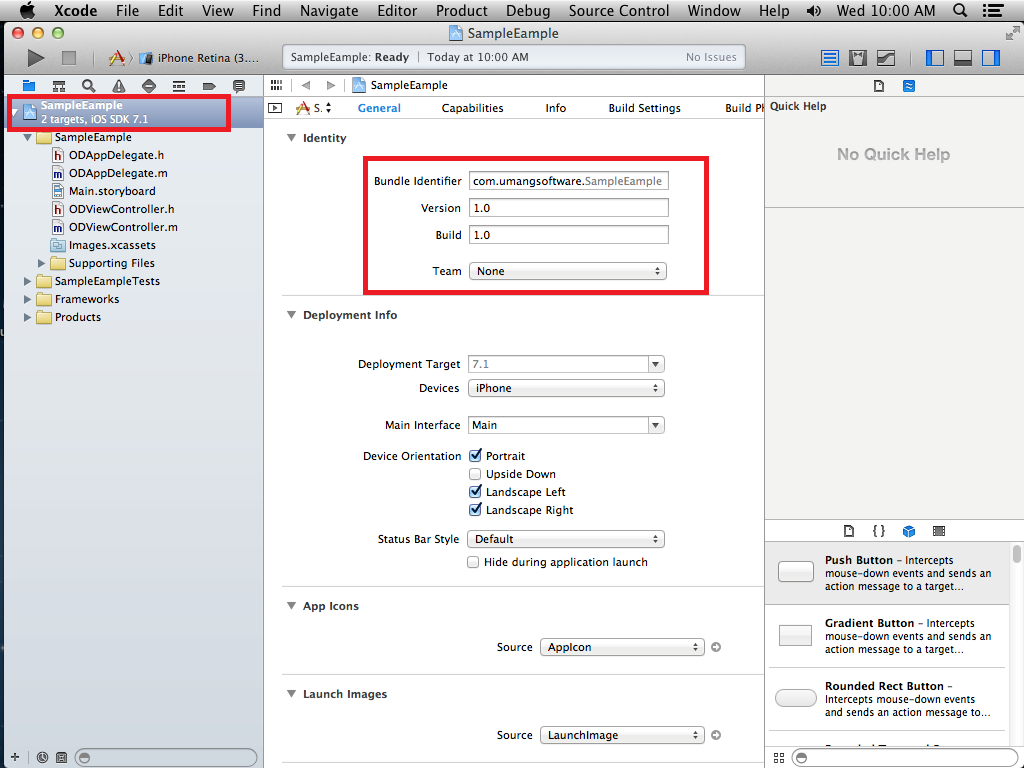This screenshot has width=1024, height=768.
Task: Open the Log navigator speech bubble
Action: (239, 86)
